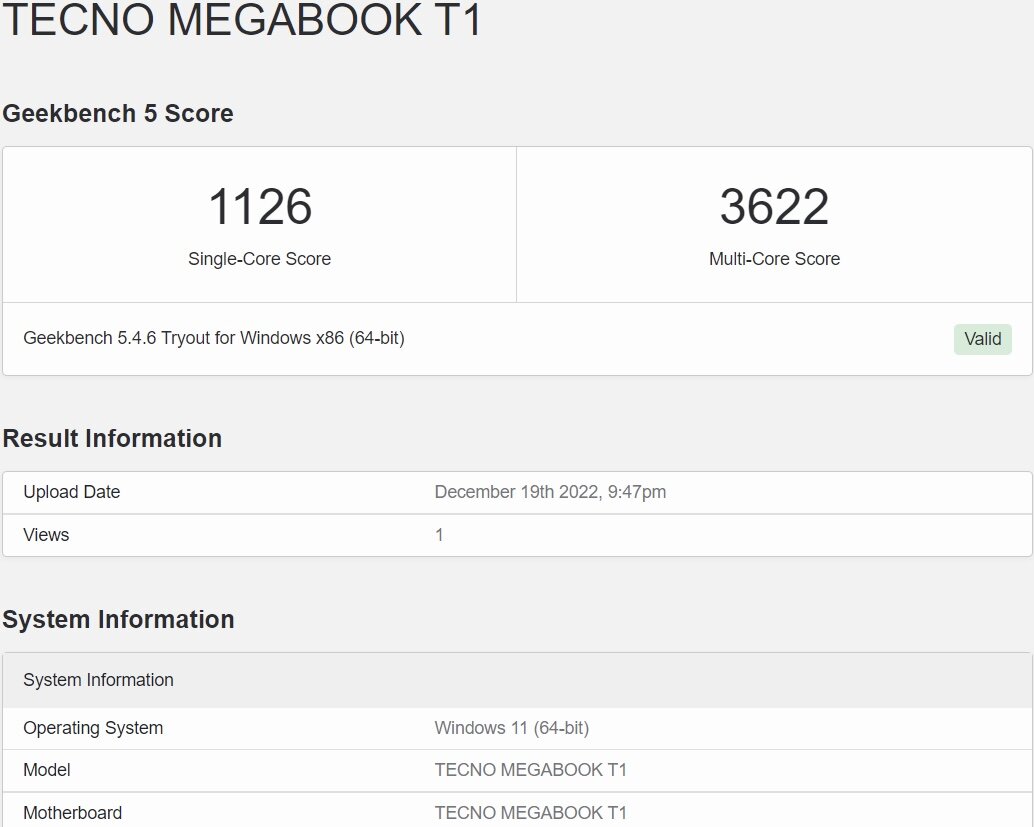Click the Motherboard row label
This screenshot has width=1034, height=827.
click(73, 812)
